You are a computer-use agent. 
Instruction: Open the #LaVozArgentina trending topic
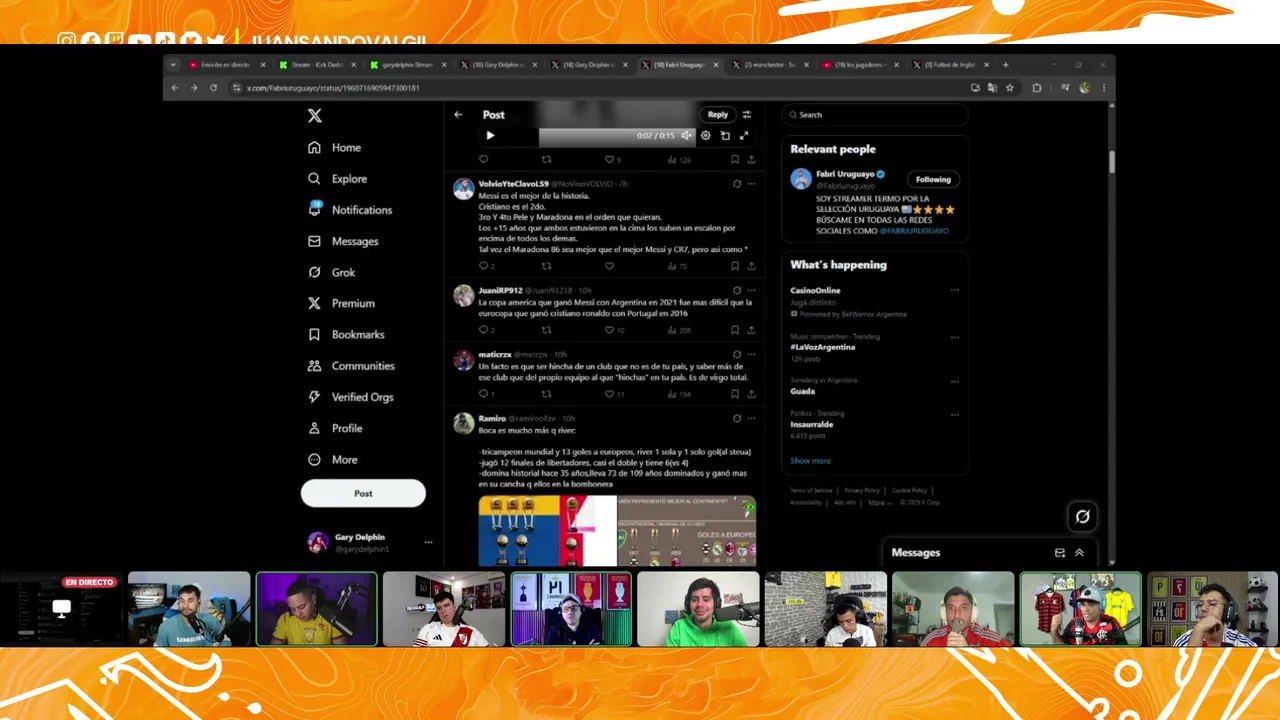(x=822, y=347)
